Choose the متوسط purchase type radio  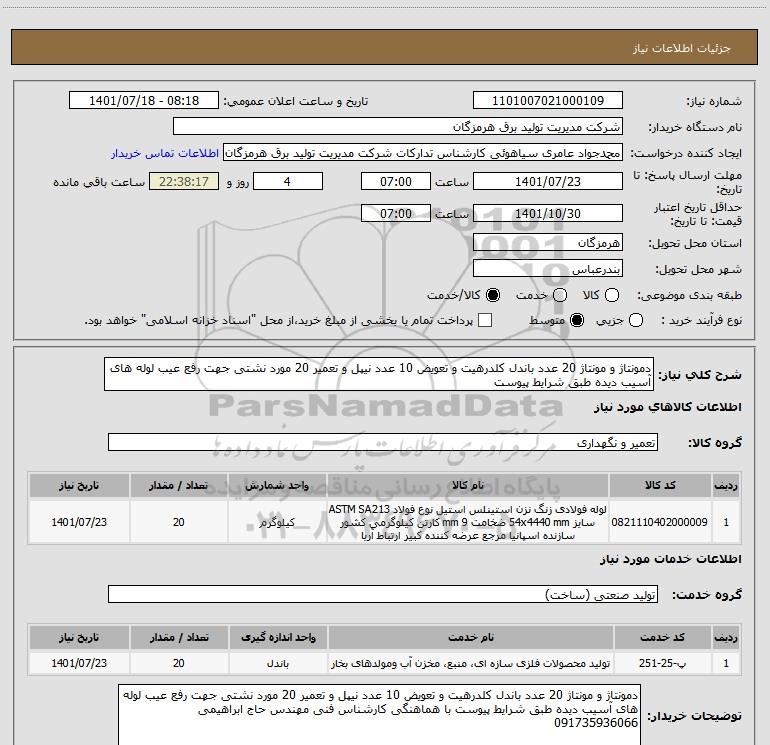click(577, 320)
